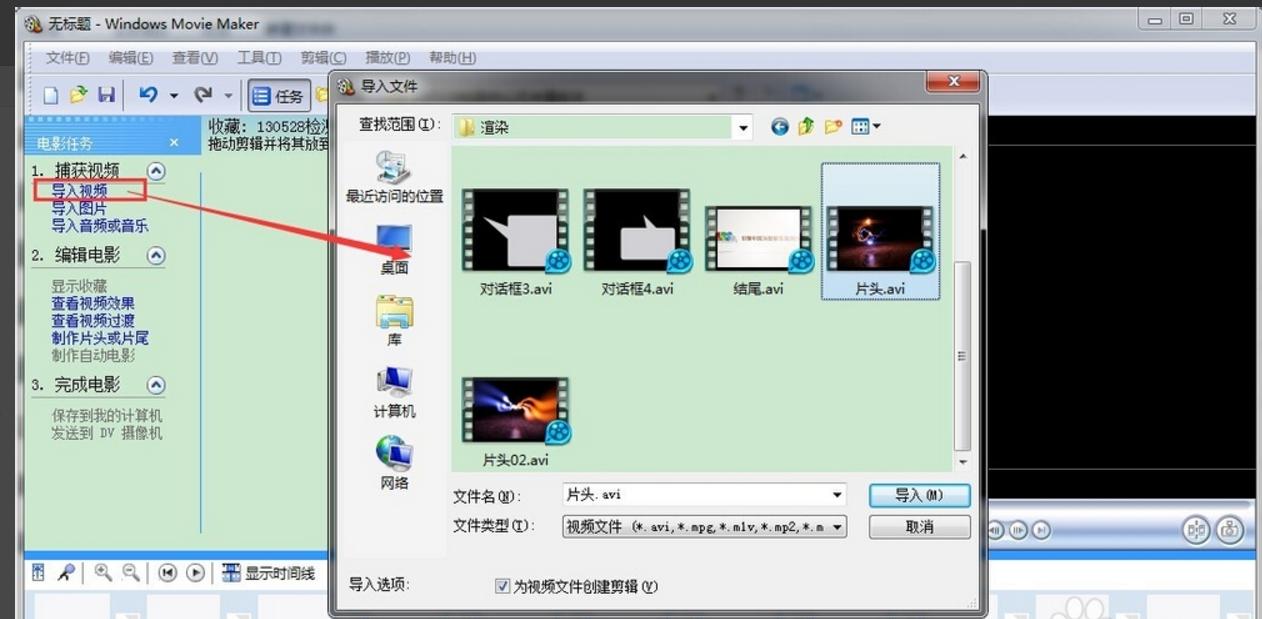
Task: Collapse the 捕获视频 task section
Action: [156, 170]
